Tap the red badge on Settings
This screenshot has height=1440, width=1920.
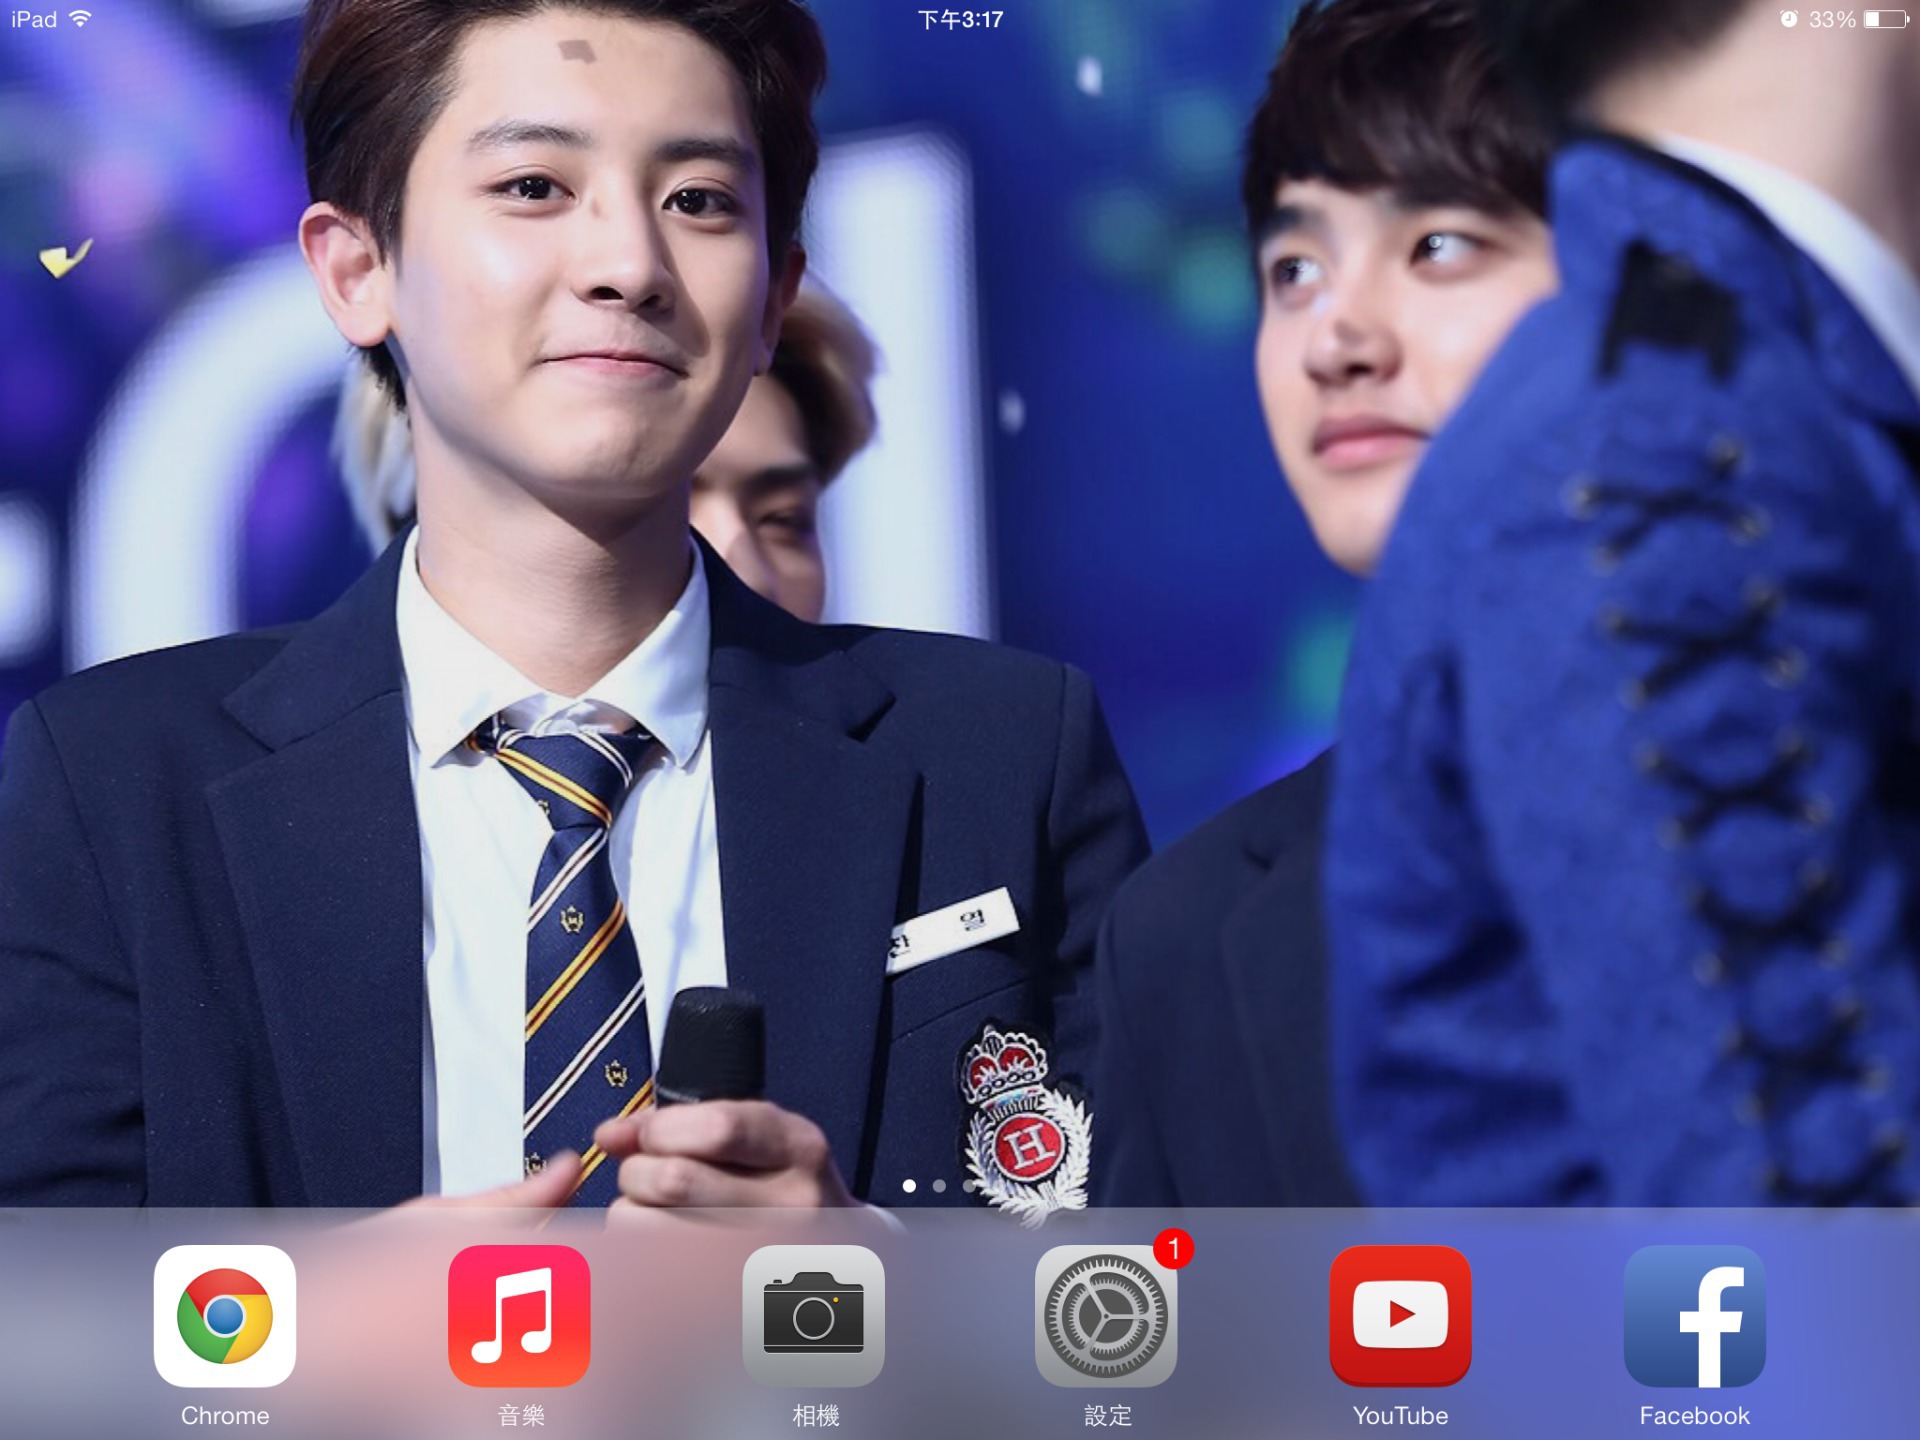[x=1173, y=1248]
